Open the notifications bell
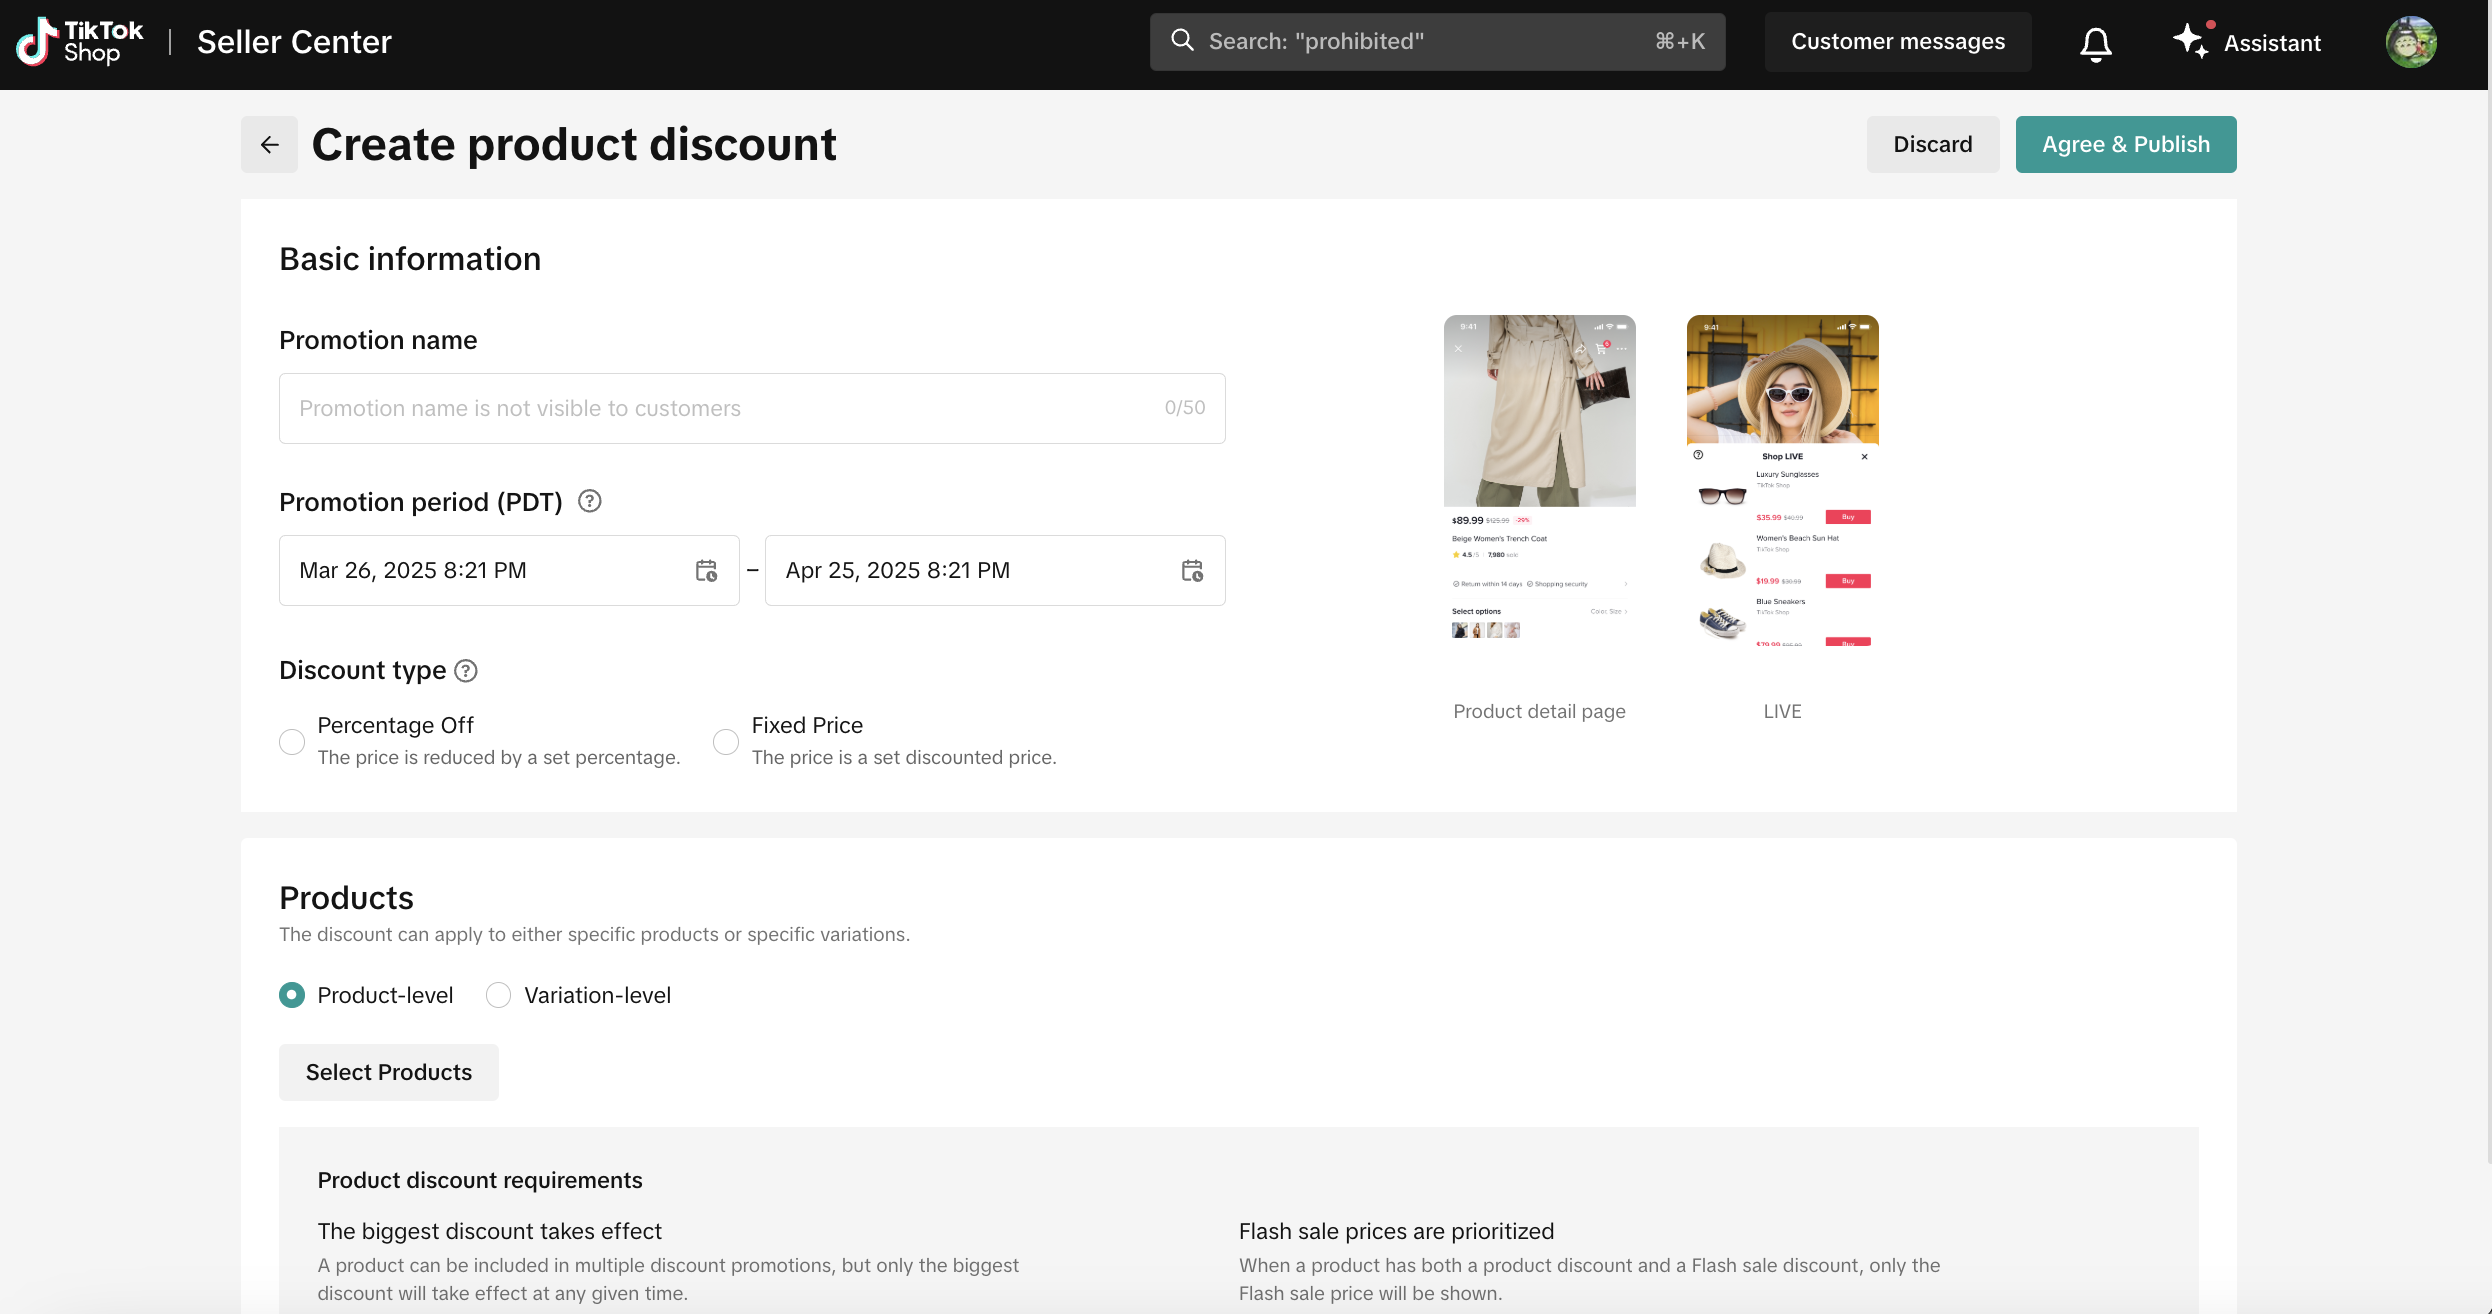 (2095, 43)
